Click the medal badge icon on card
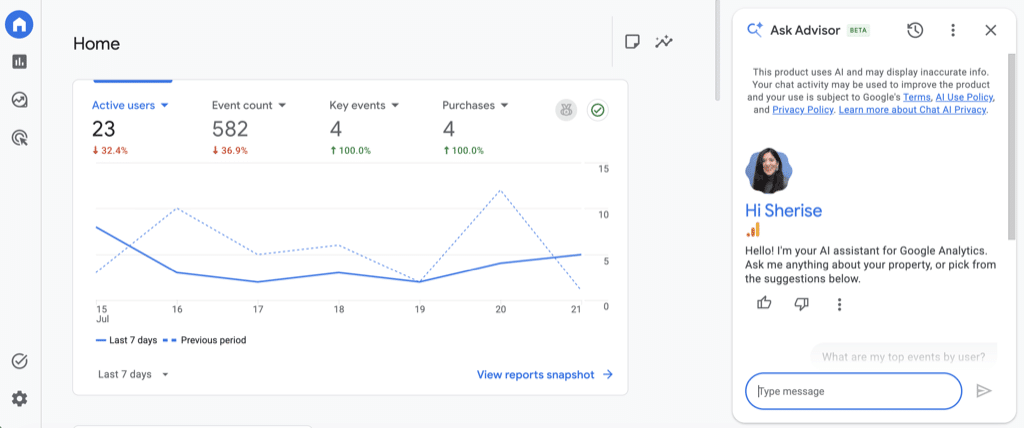The image size is (1024, 428). click(566, 110)
